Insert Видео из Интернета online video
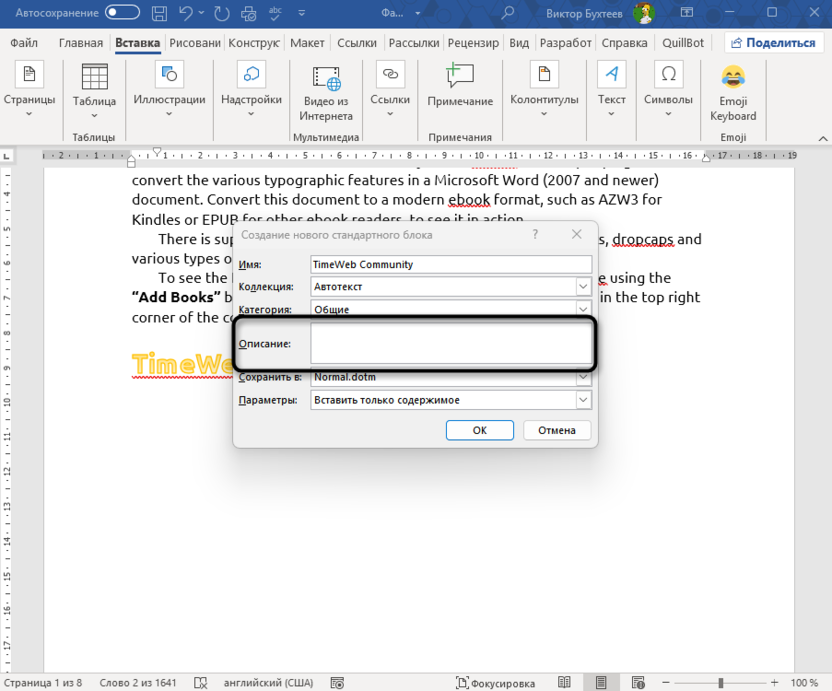832x691 pixels. pyautogui.click(x=326, y=78)
